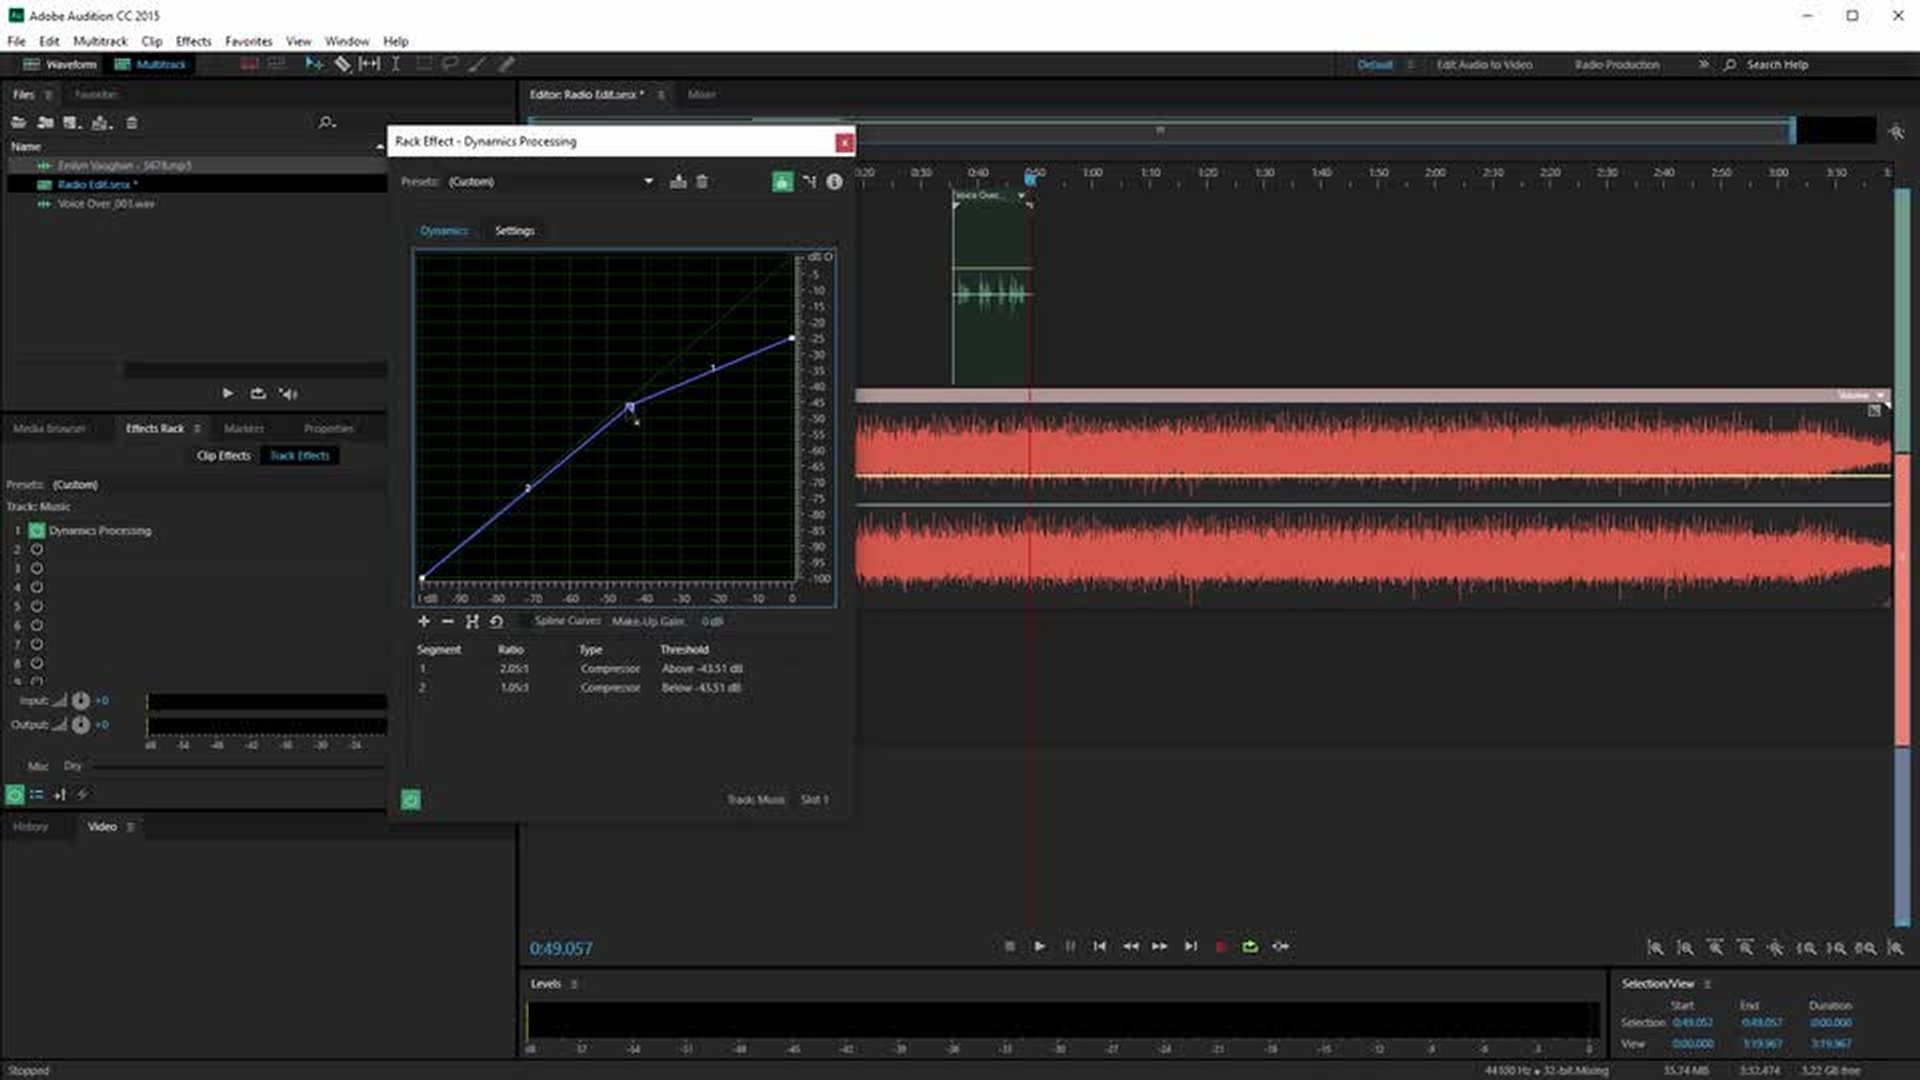1920x1080 pixels.
Task: Toggle power for effects slot 6
Action: [37, 625]
